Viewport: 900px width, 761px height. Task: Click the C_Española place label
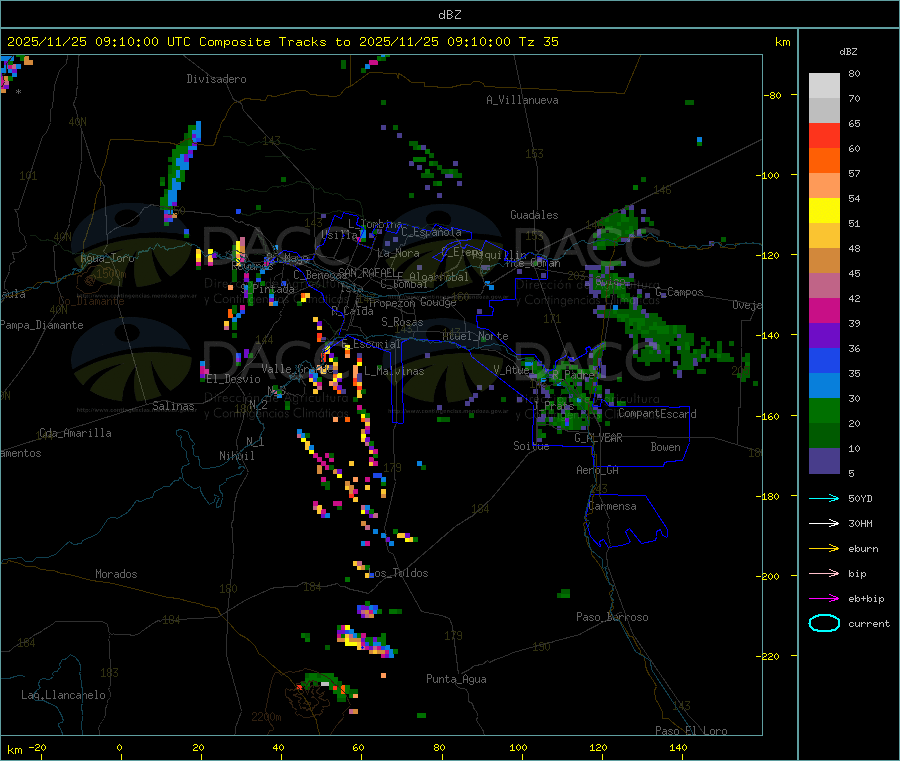431,232
